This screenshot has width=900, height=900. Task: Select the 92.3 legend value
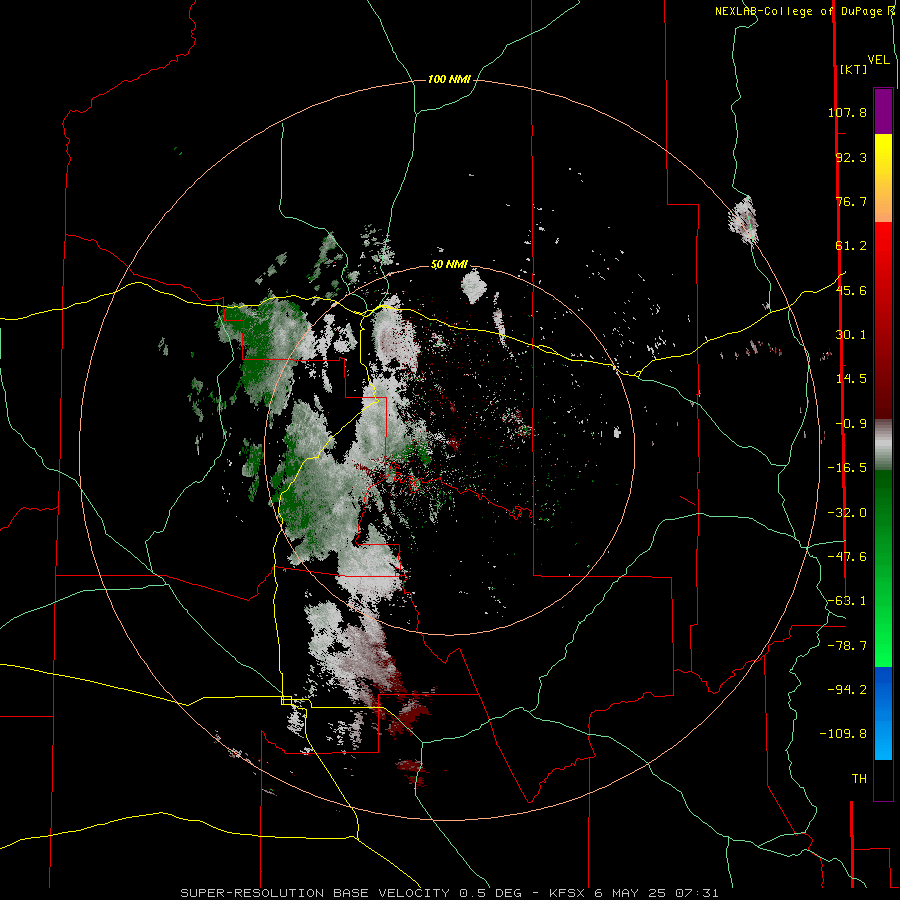851,157
